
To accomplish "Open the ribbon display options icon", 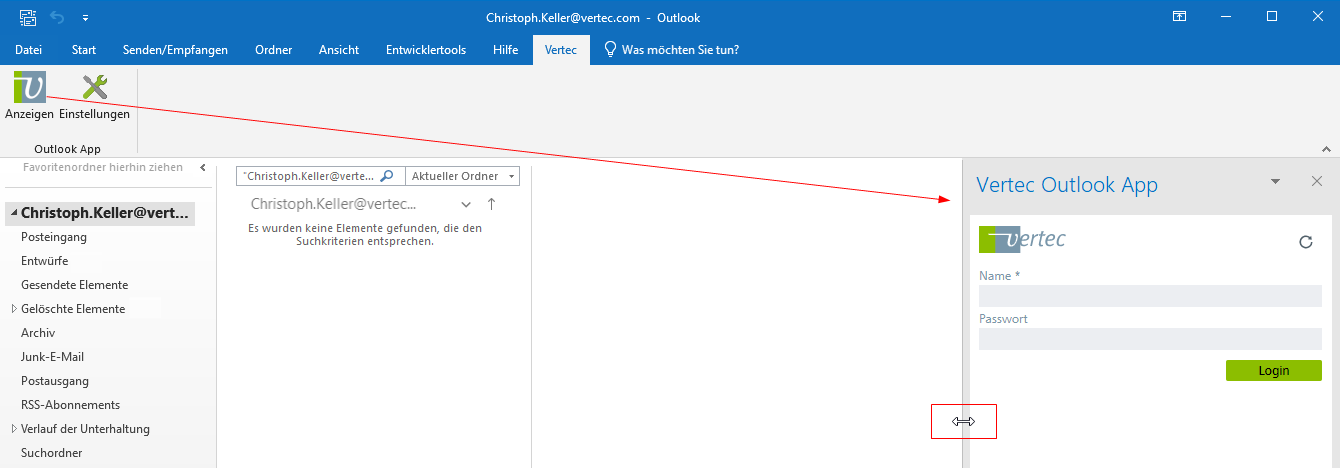I will click(x=1180, y=17).
